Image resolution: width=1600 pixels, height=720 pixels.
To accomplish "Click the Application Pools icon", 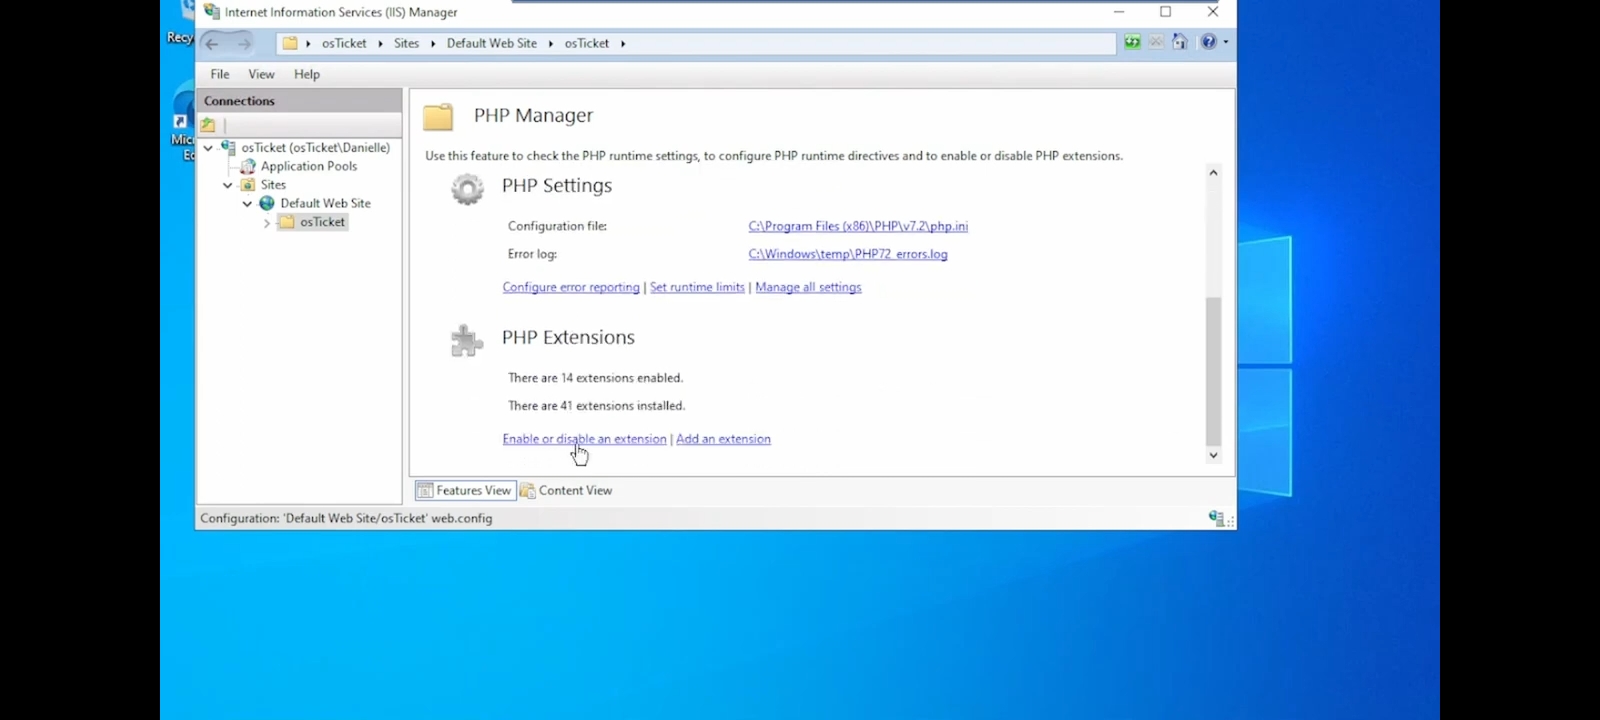I will (x=248, y=166).
